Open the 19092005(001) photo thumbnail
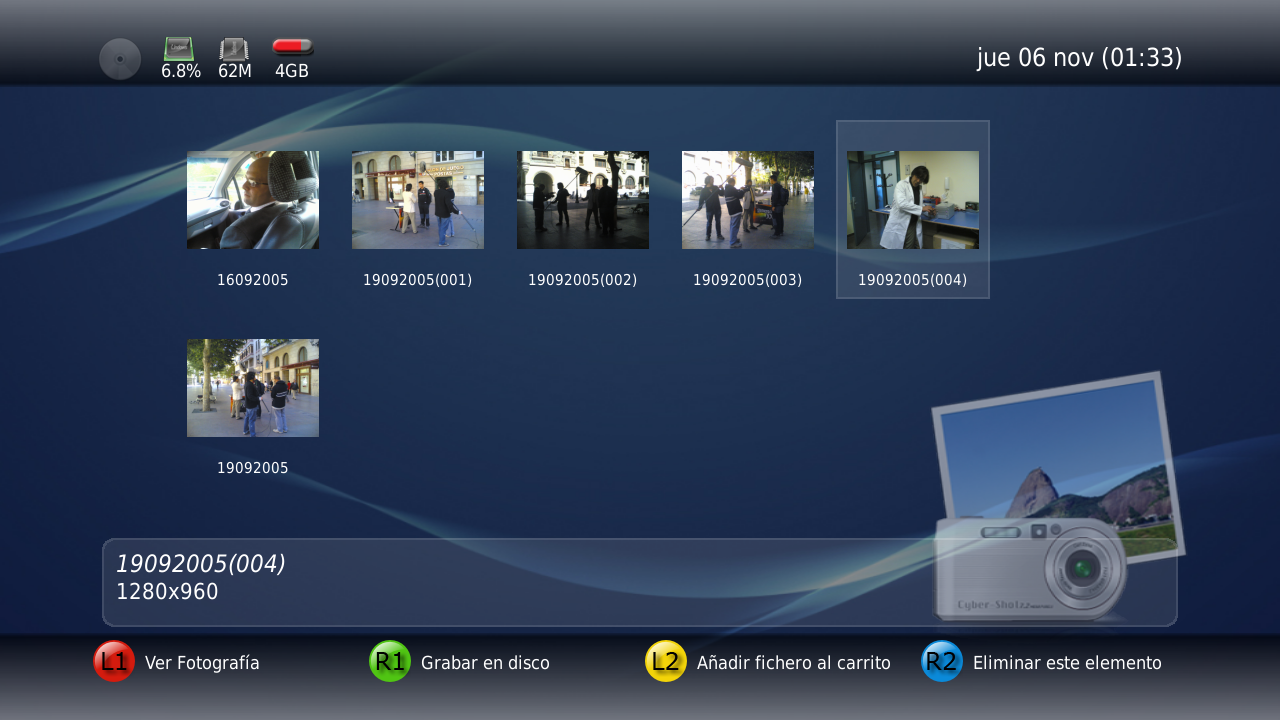Viewport: 1280px width, 720px height. coord(418,200)
